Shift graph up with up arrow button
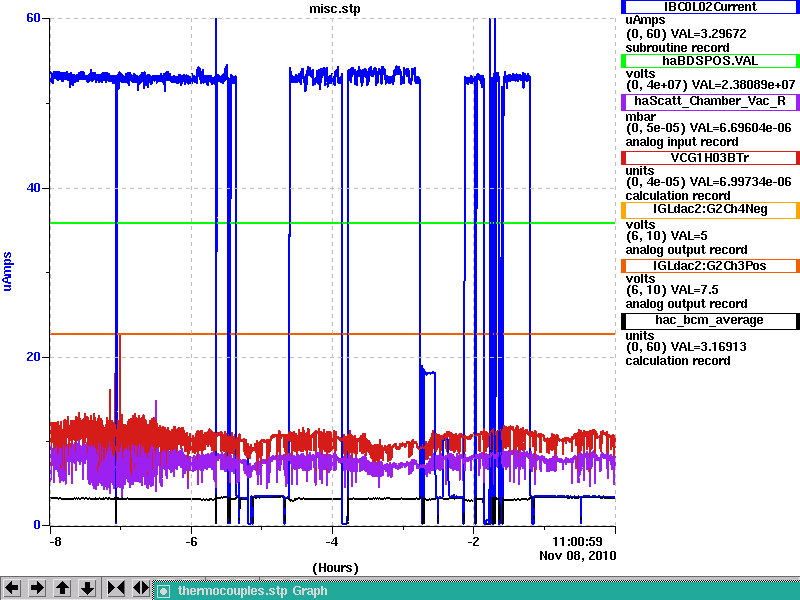The width and height of the screenshot is (800, 600). click(x=62, y=588)
